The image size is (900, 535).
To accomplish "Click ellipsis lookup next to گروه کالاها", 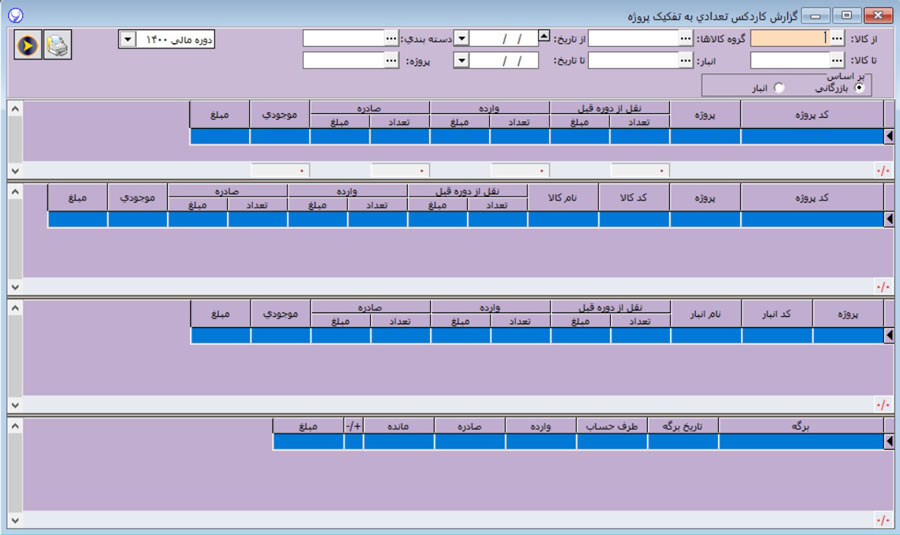I will [685, 38].
